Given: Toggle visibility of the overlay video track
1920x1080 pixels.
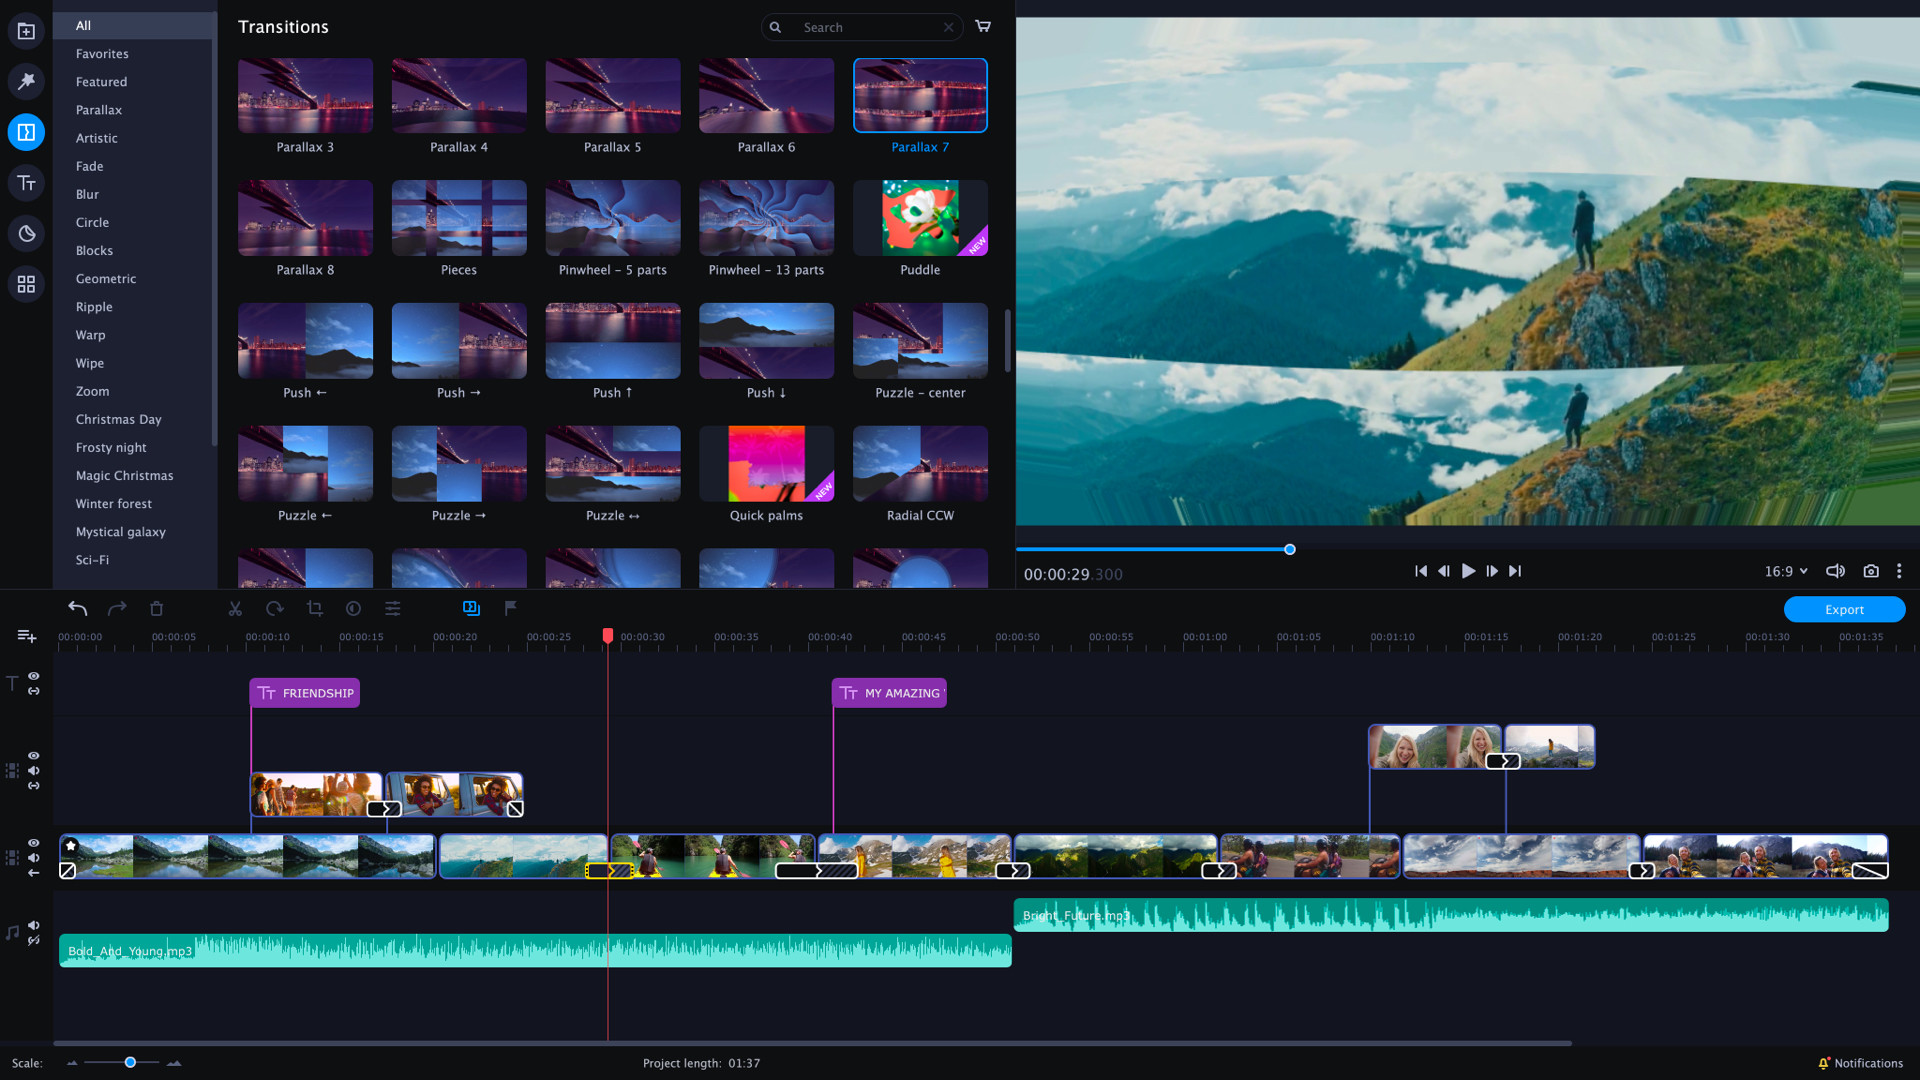Looking at the screenshot, I should tap(33, 755).
